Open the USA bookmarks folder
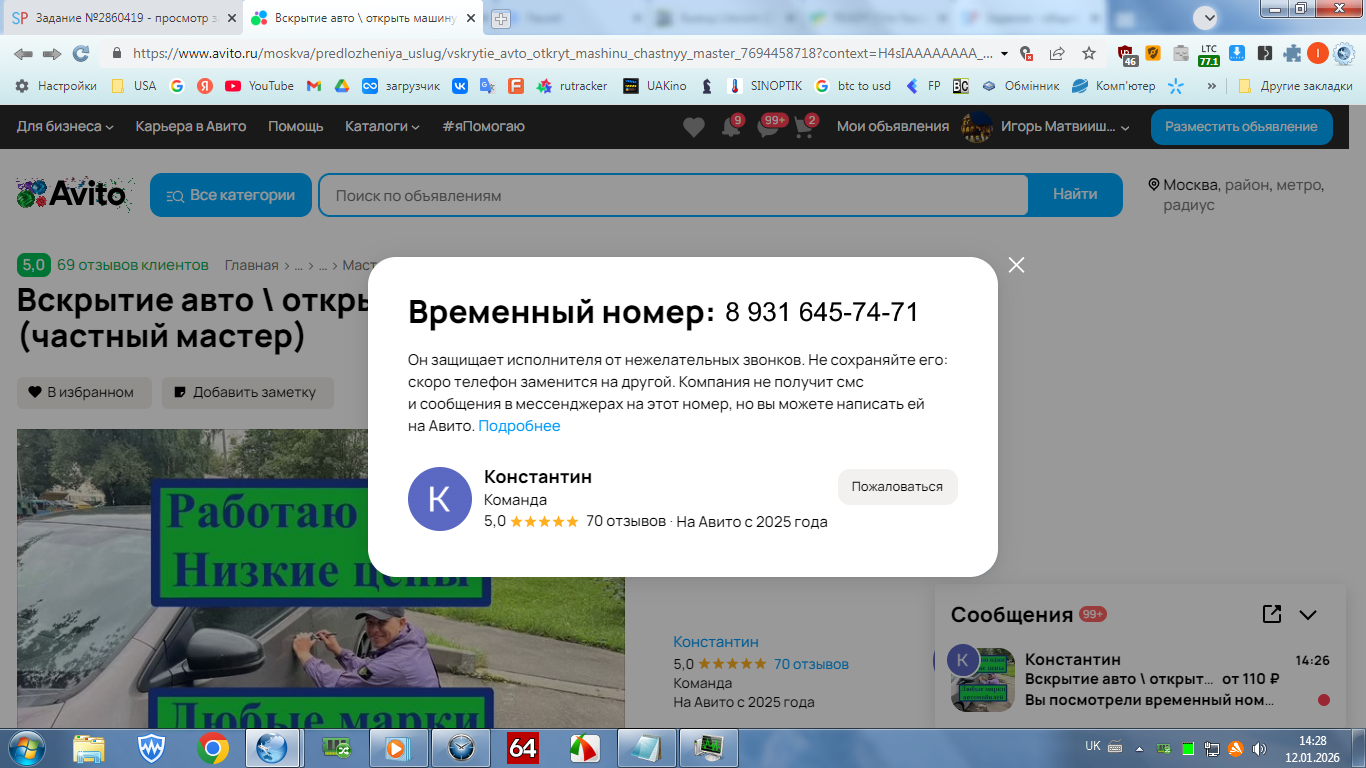The image size is (1366, 768). [134, 86]
